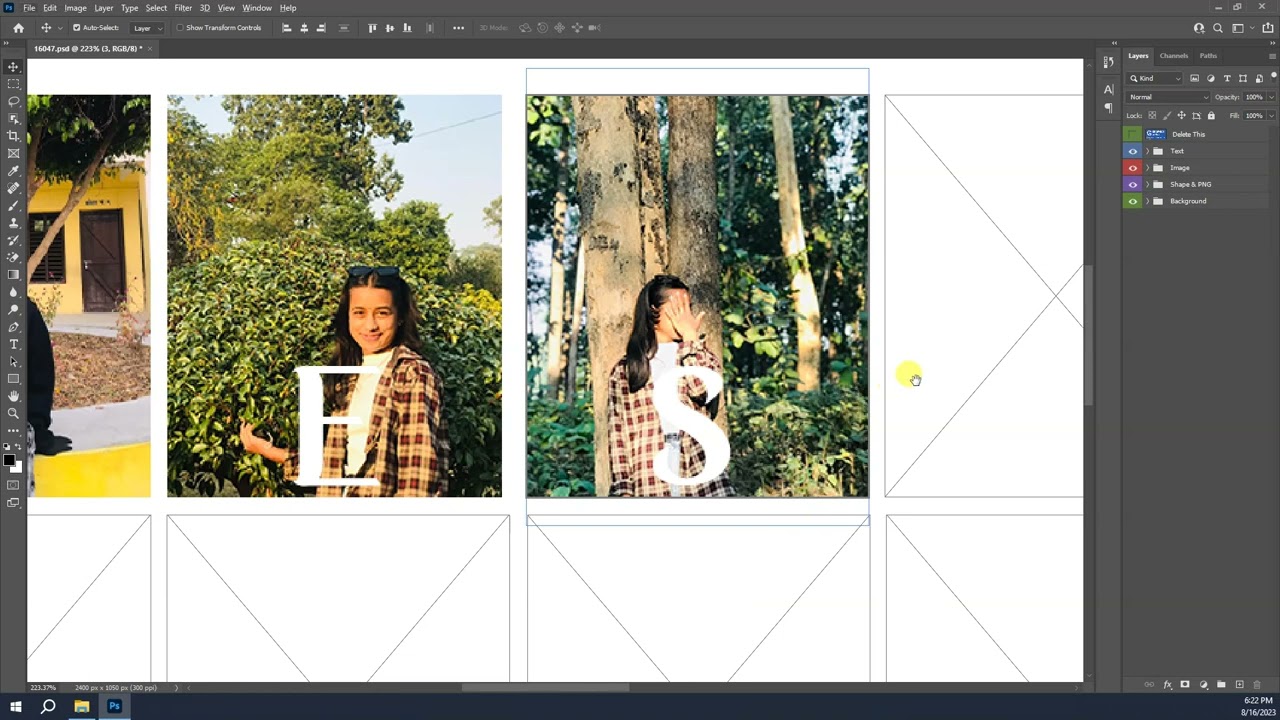This screenshot has width=1280, height=720.
Task: Switch to the Channels tab
Action: [x=1174, y=56]
